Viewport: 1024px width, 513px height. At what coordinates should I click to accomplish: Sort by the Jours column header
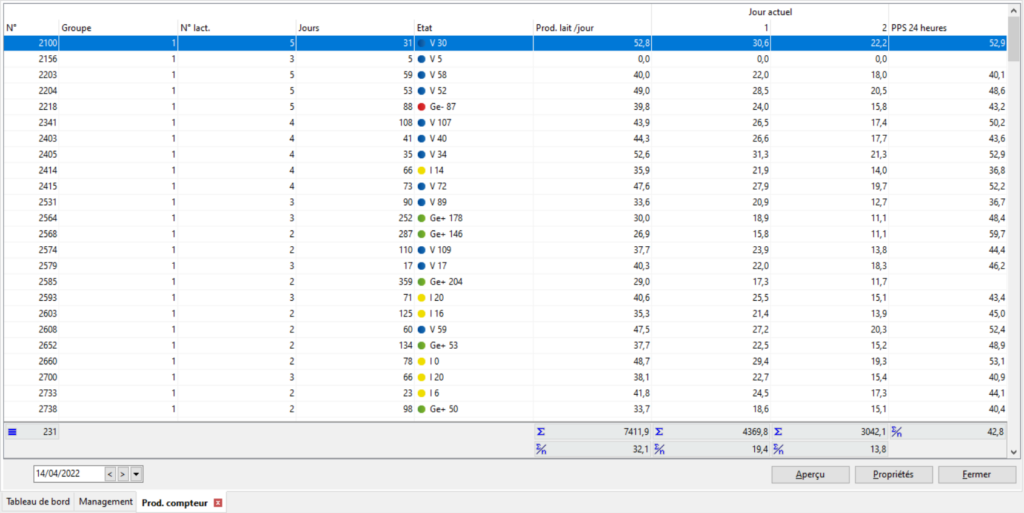pyautogui.click(x=354, y=28)
